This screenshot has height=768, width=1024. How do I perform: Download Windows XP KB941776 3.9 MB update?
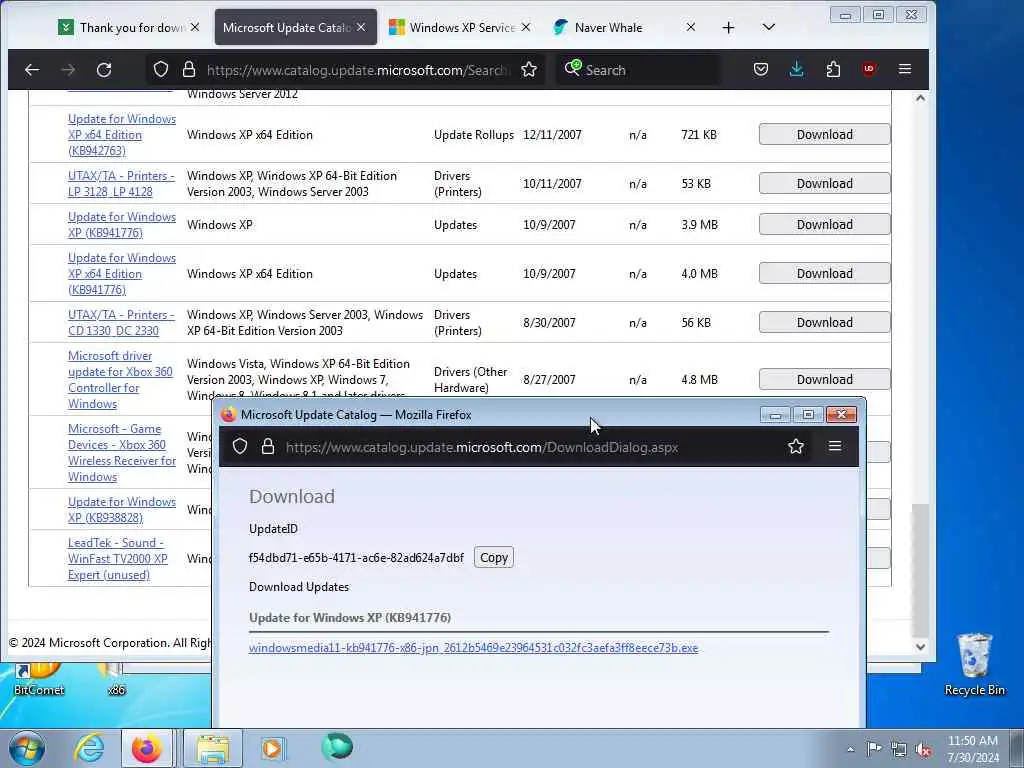click(x=824, y=225)
